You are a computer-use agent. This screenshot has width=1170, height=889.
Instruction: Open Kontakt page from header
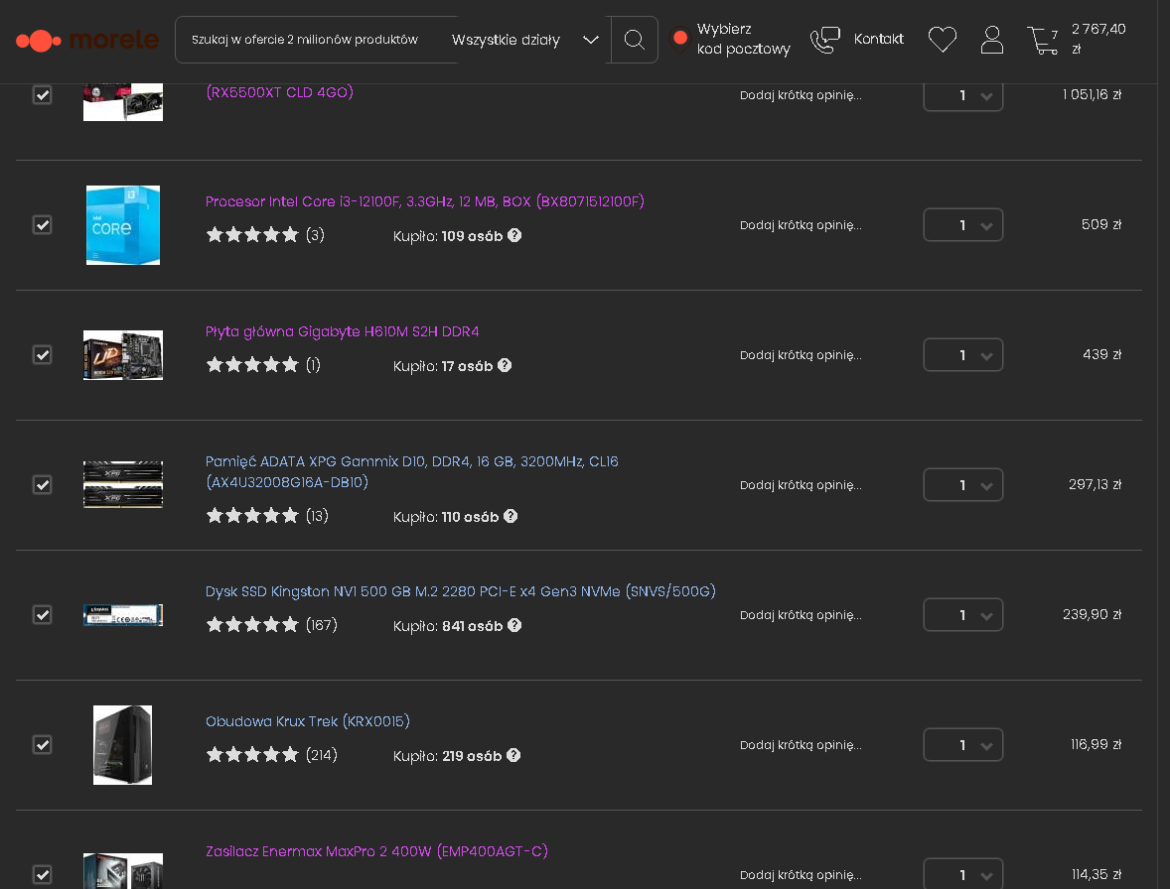point(878,39)
